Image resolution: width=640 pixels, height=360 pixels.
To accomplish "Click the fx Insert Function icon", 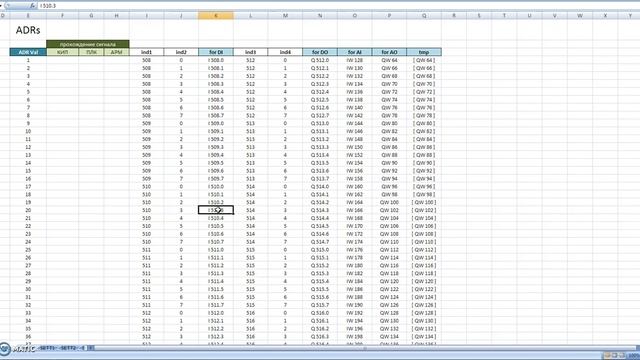I will click(x=33, y=6).
